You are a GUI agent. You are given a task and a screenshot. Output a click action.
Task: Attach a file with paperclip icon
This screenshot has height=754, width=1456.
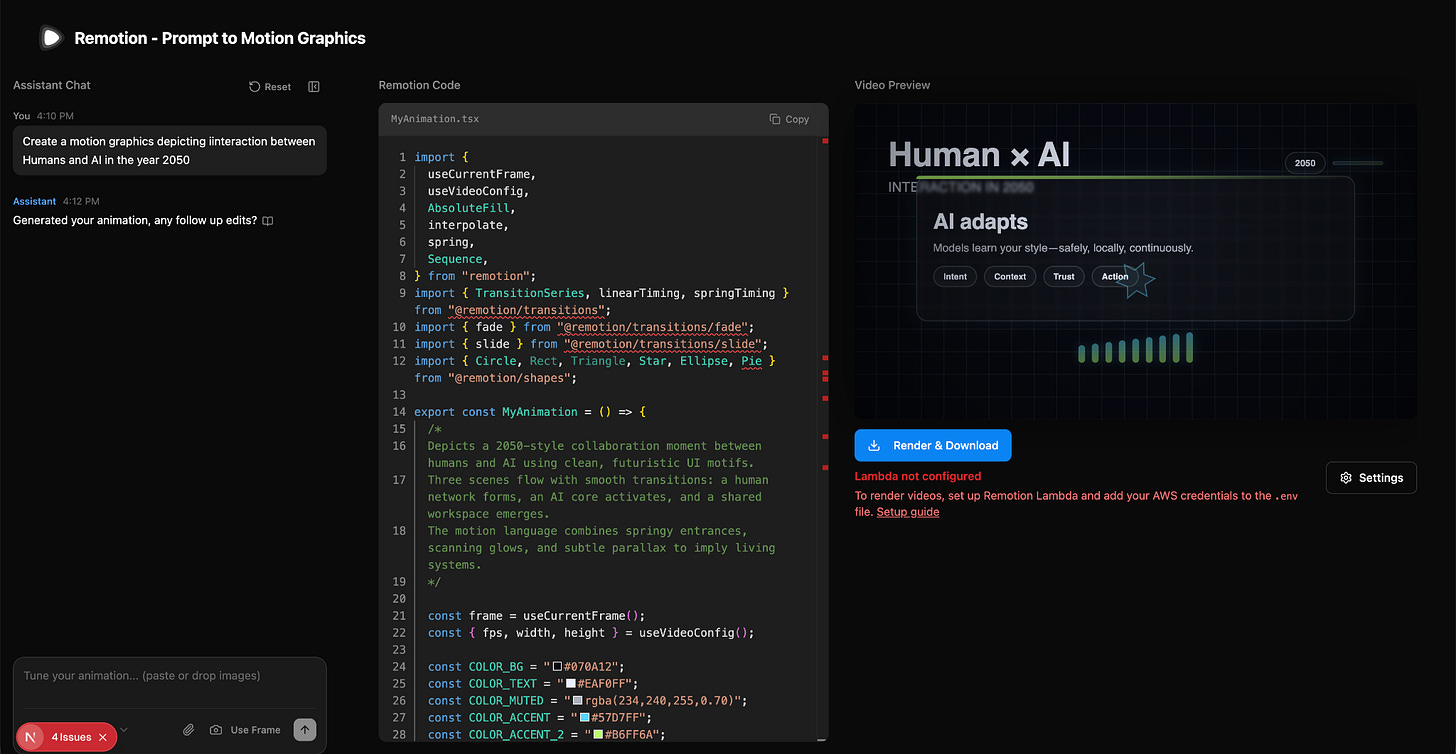coord(188,730)
